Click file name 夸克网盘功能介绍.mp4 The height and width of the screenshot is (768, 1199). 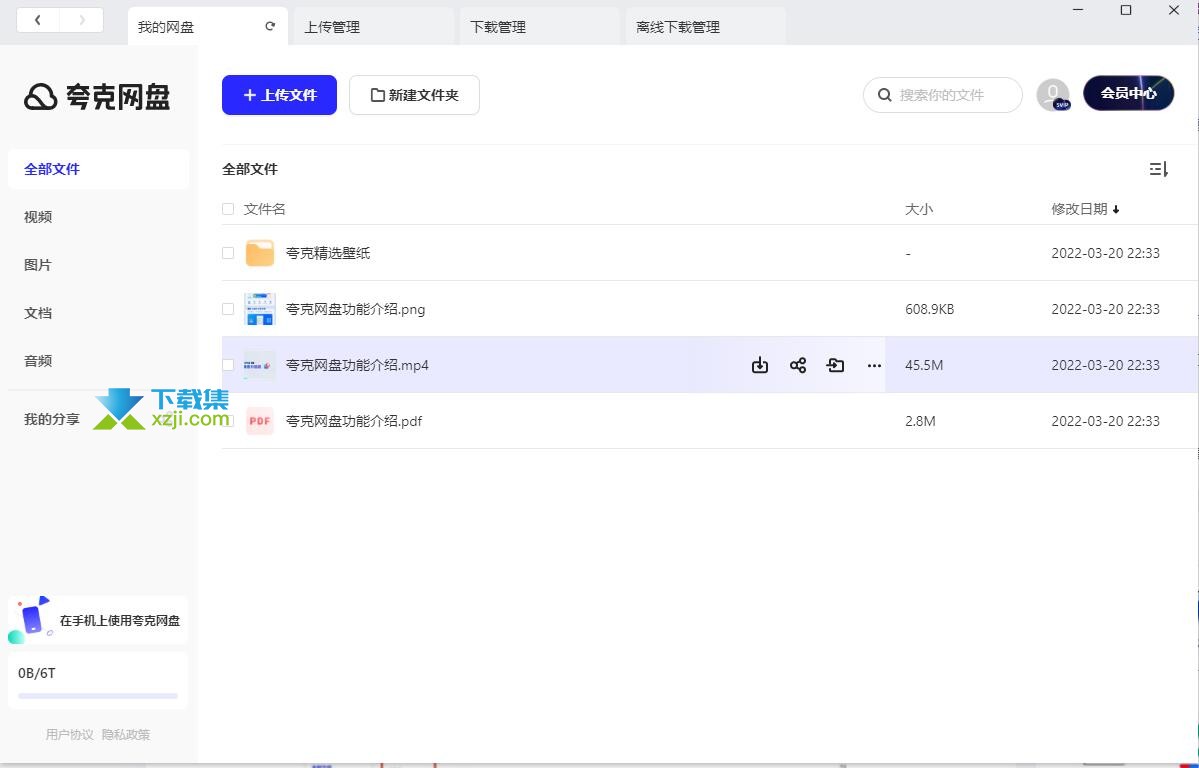tap(357, 365)
